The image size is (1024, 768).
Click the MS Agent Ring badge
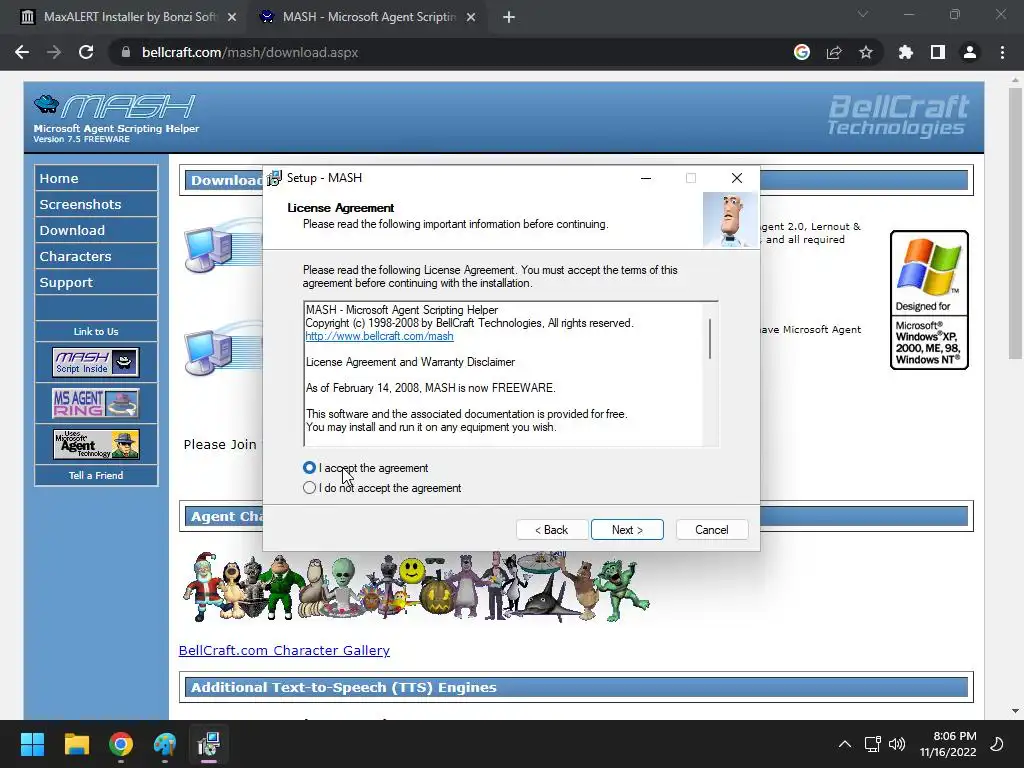click(x=96, y=403)
